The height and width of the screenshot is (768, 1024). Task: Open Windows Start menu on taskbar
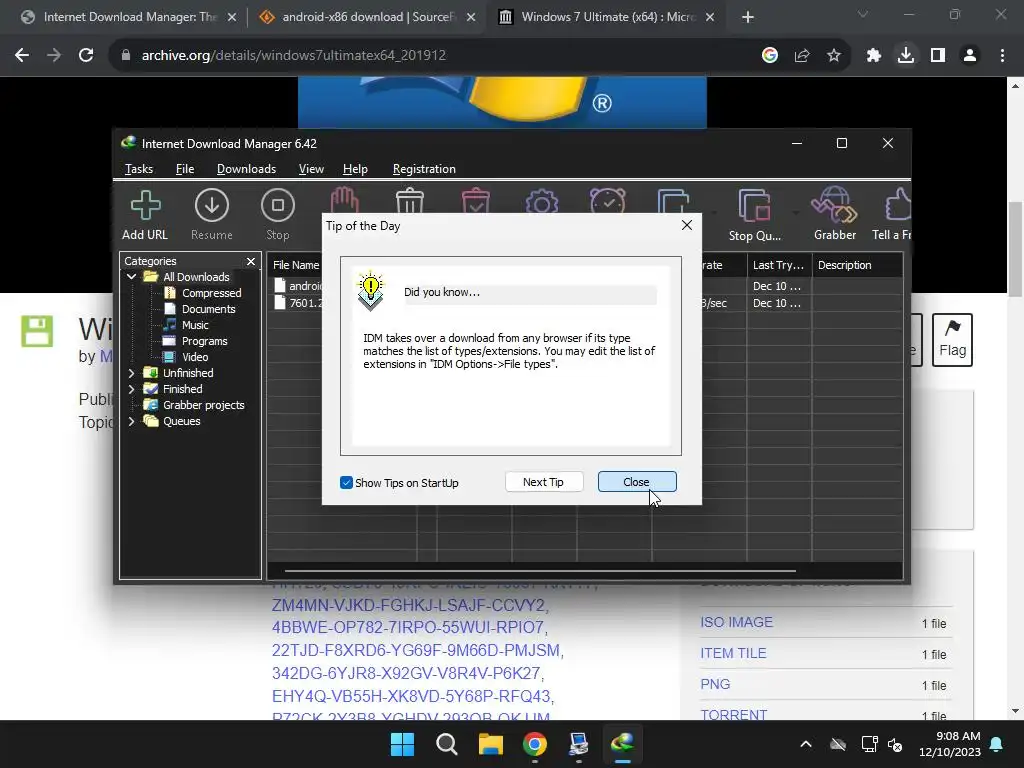pyautogui.click(x=402, y=744)
